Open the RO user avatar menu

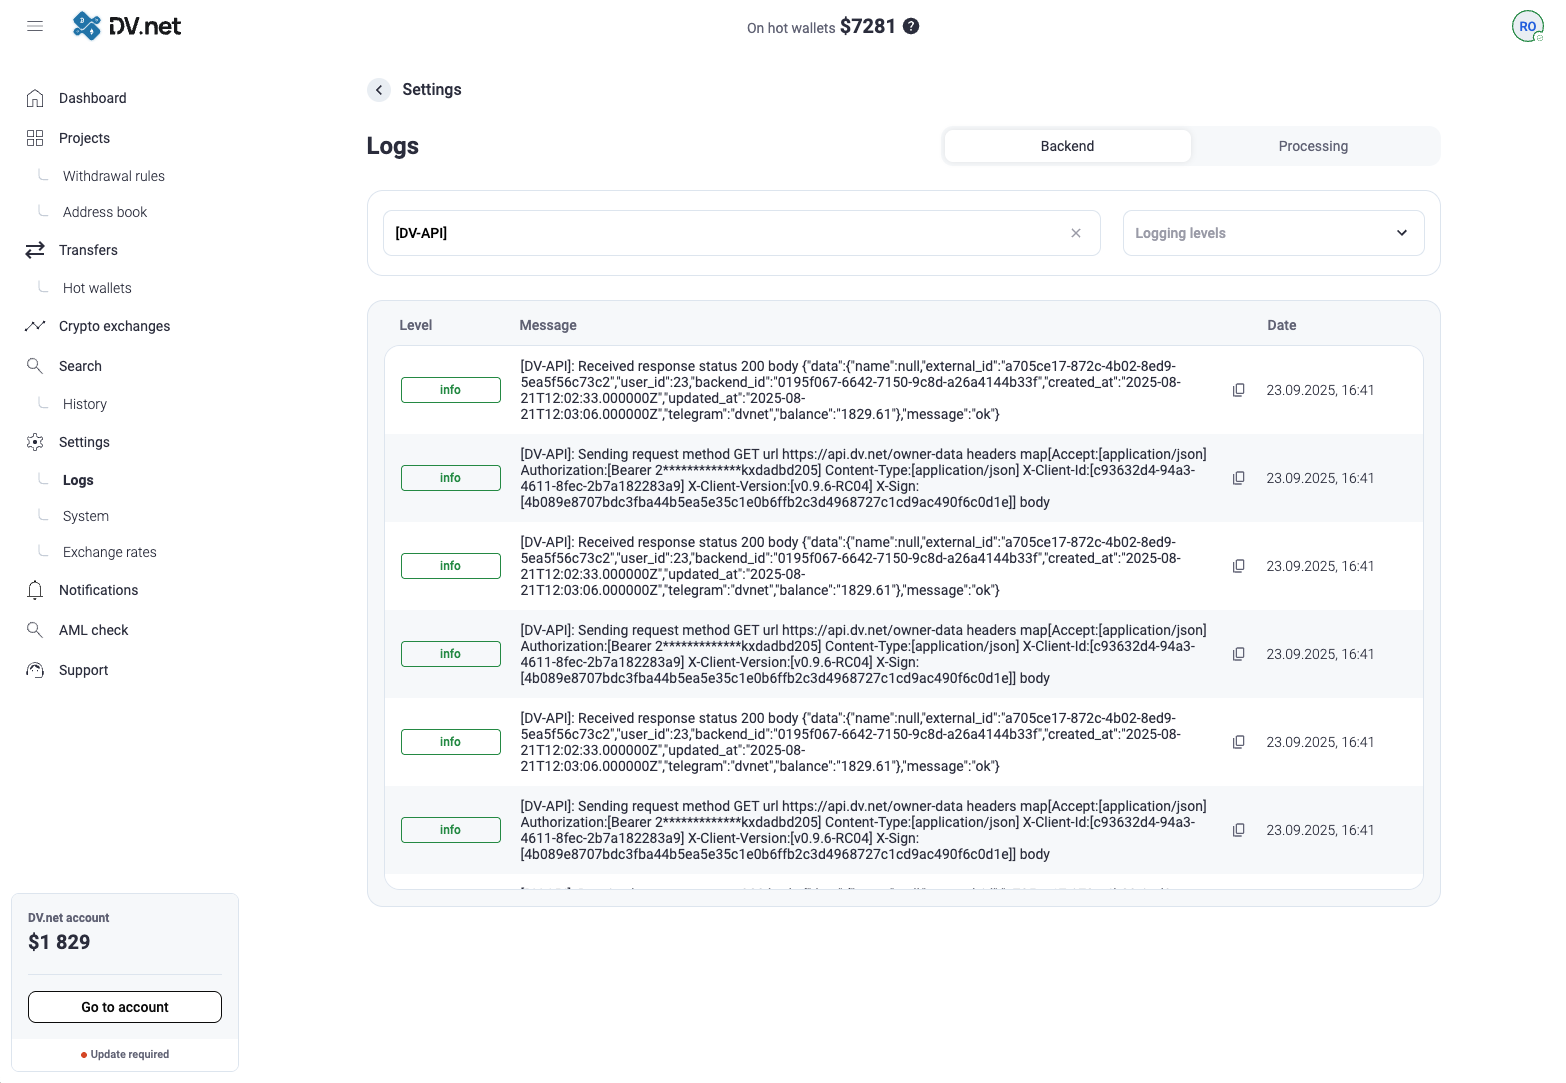(x=1527, y=26)
